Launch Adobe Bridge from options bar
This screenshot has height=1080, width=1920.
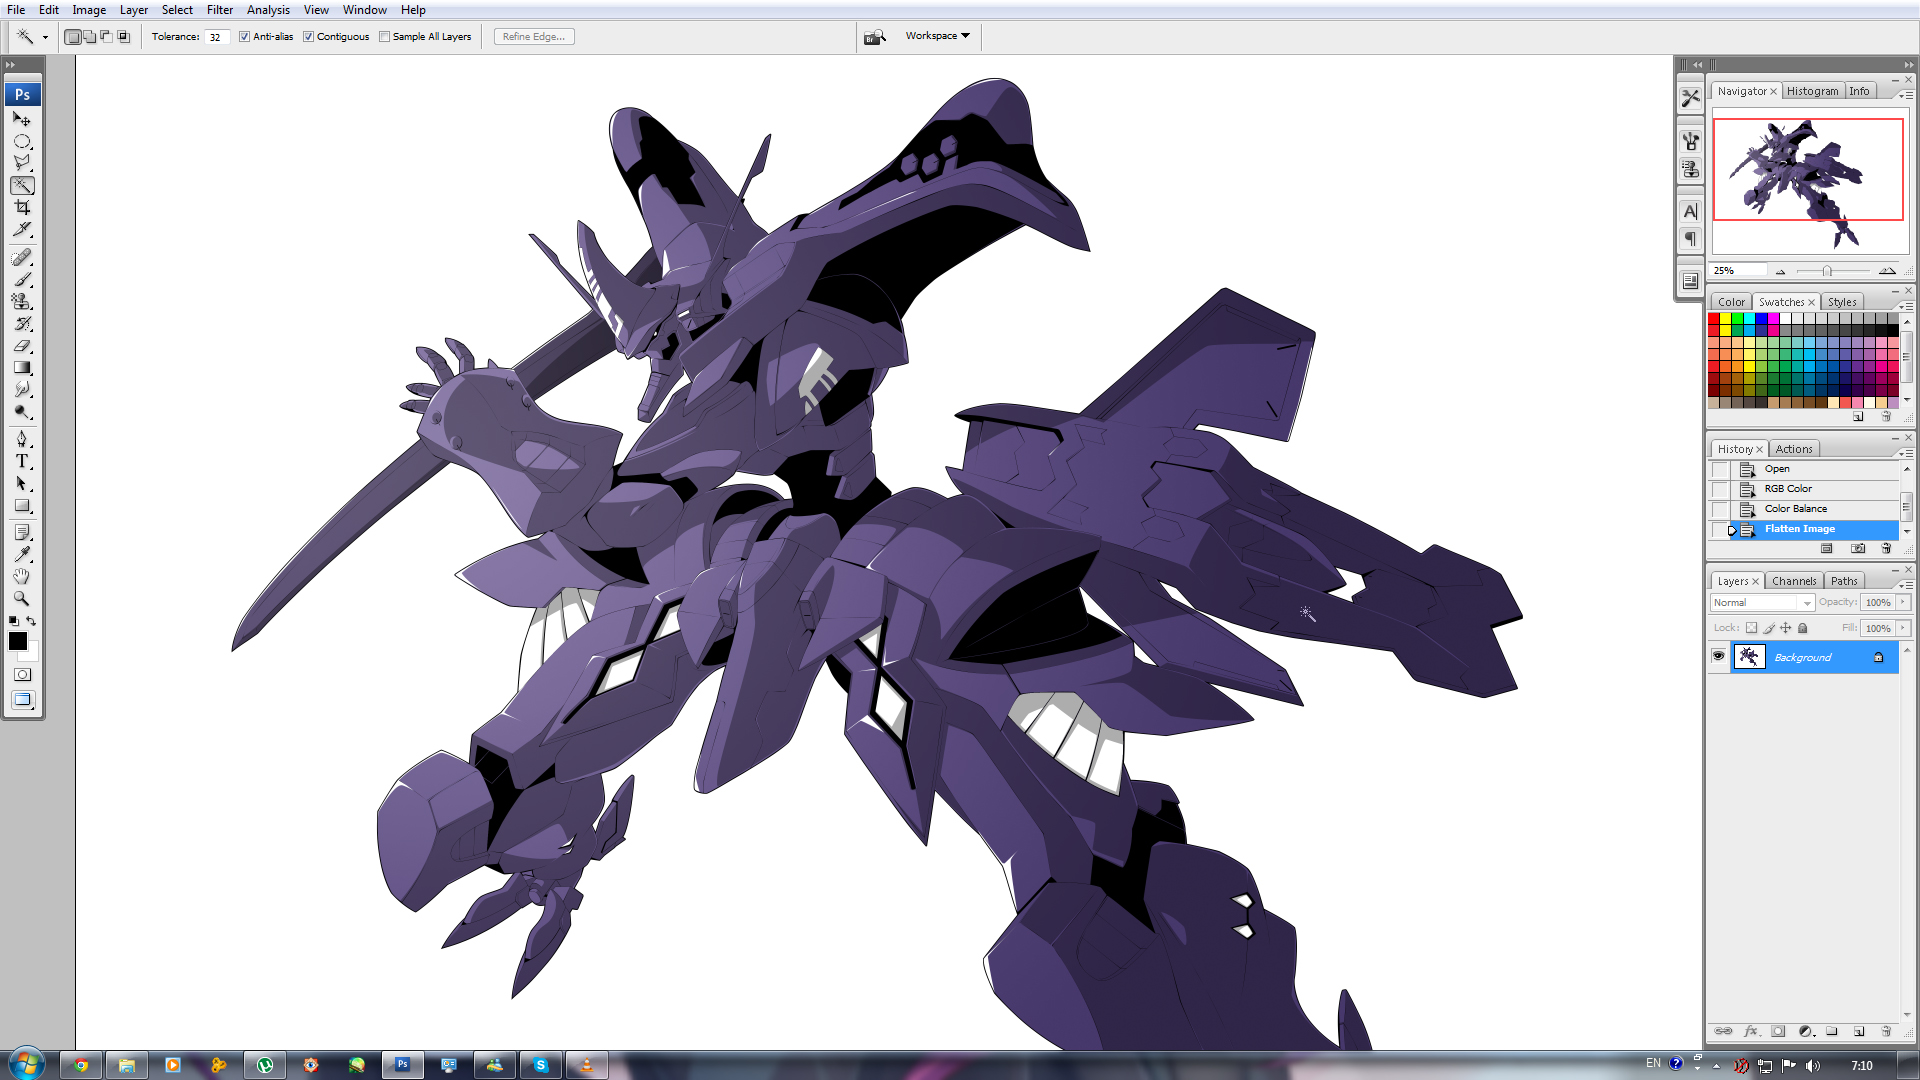coord(875,37)
